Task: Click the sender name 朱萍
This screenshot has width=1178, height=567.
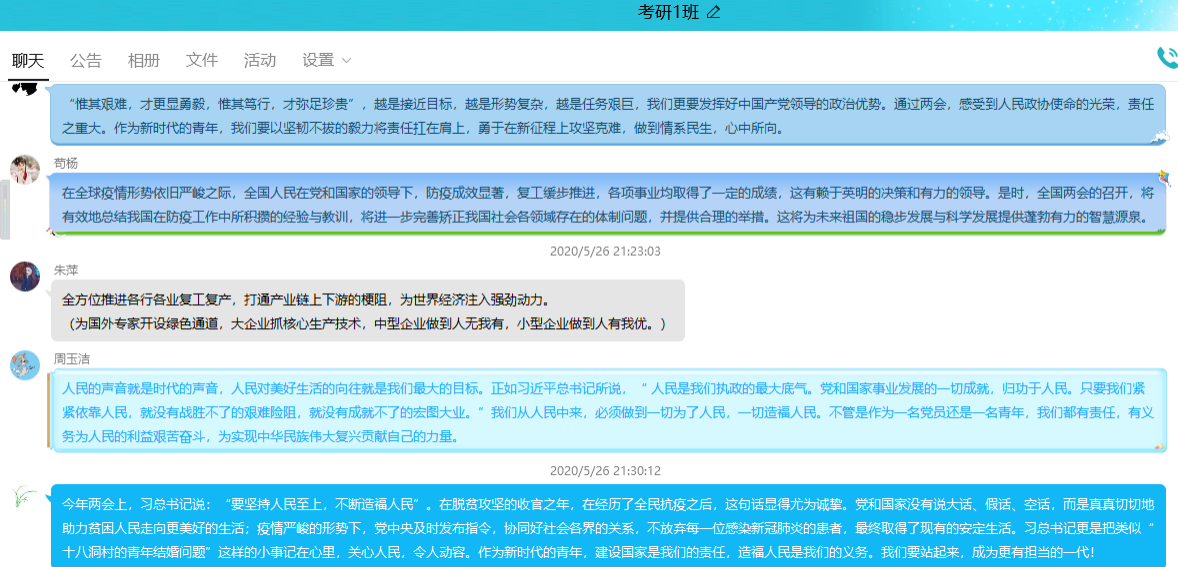Action: point(65,270)
